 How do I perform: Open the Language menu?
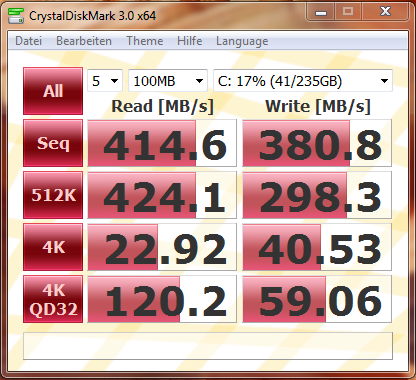pyautogui.click(x=242, y=41)
